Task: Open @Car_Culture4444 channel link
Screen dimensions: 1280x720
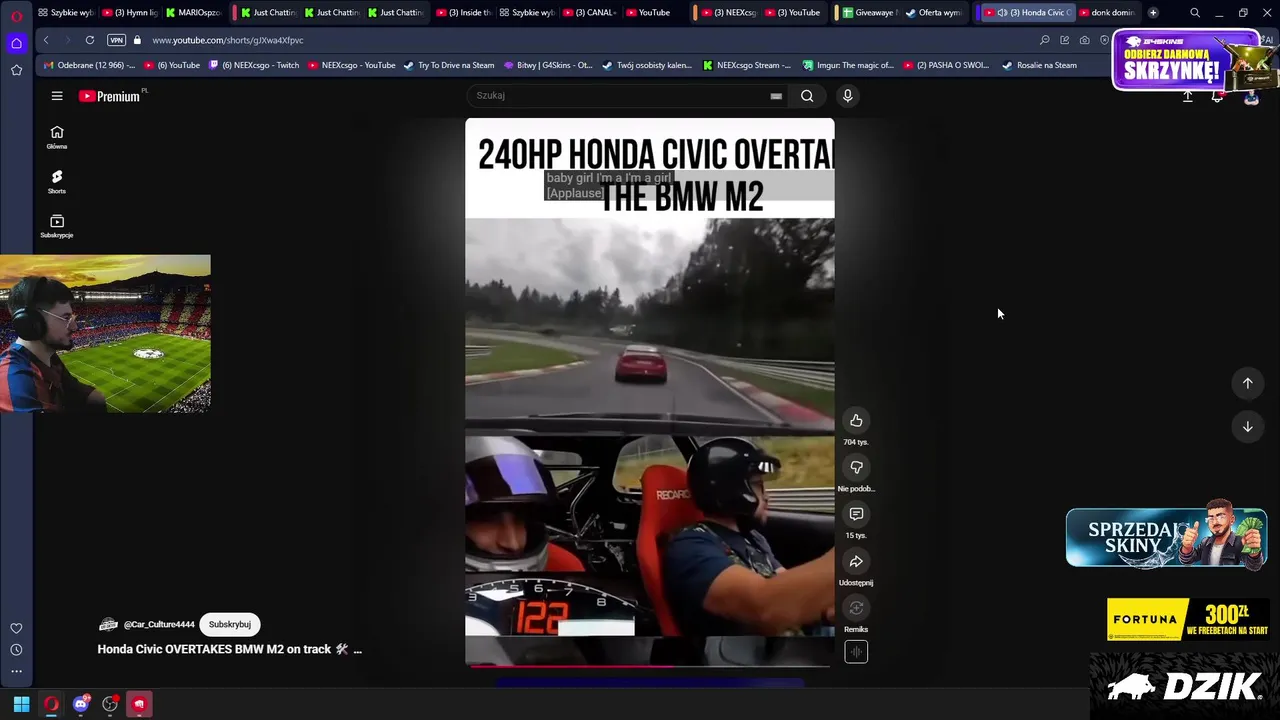Action: click(x=159, y=624)
